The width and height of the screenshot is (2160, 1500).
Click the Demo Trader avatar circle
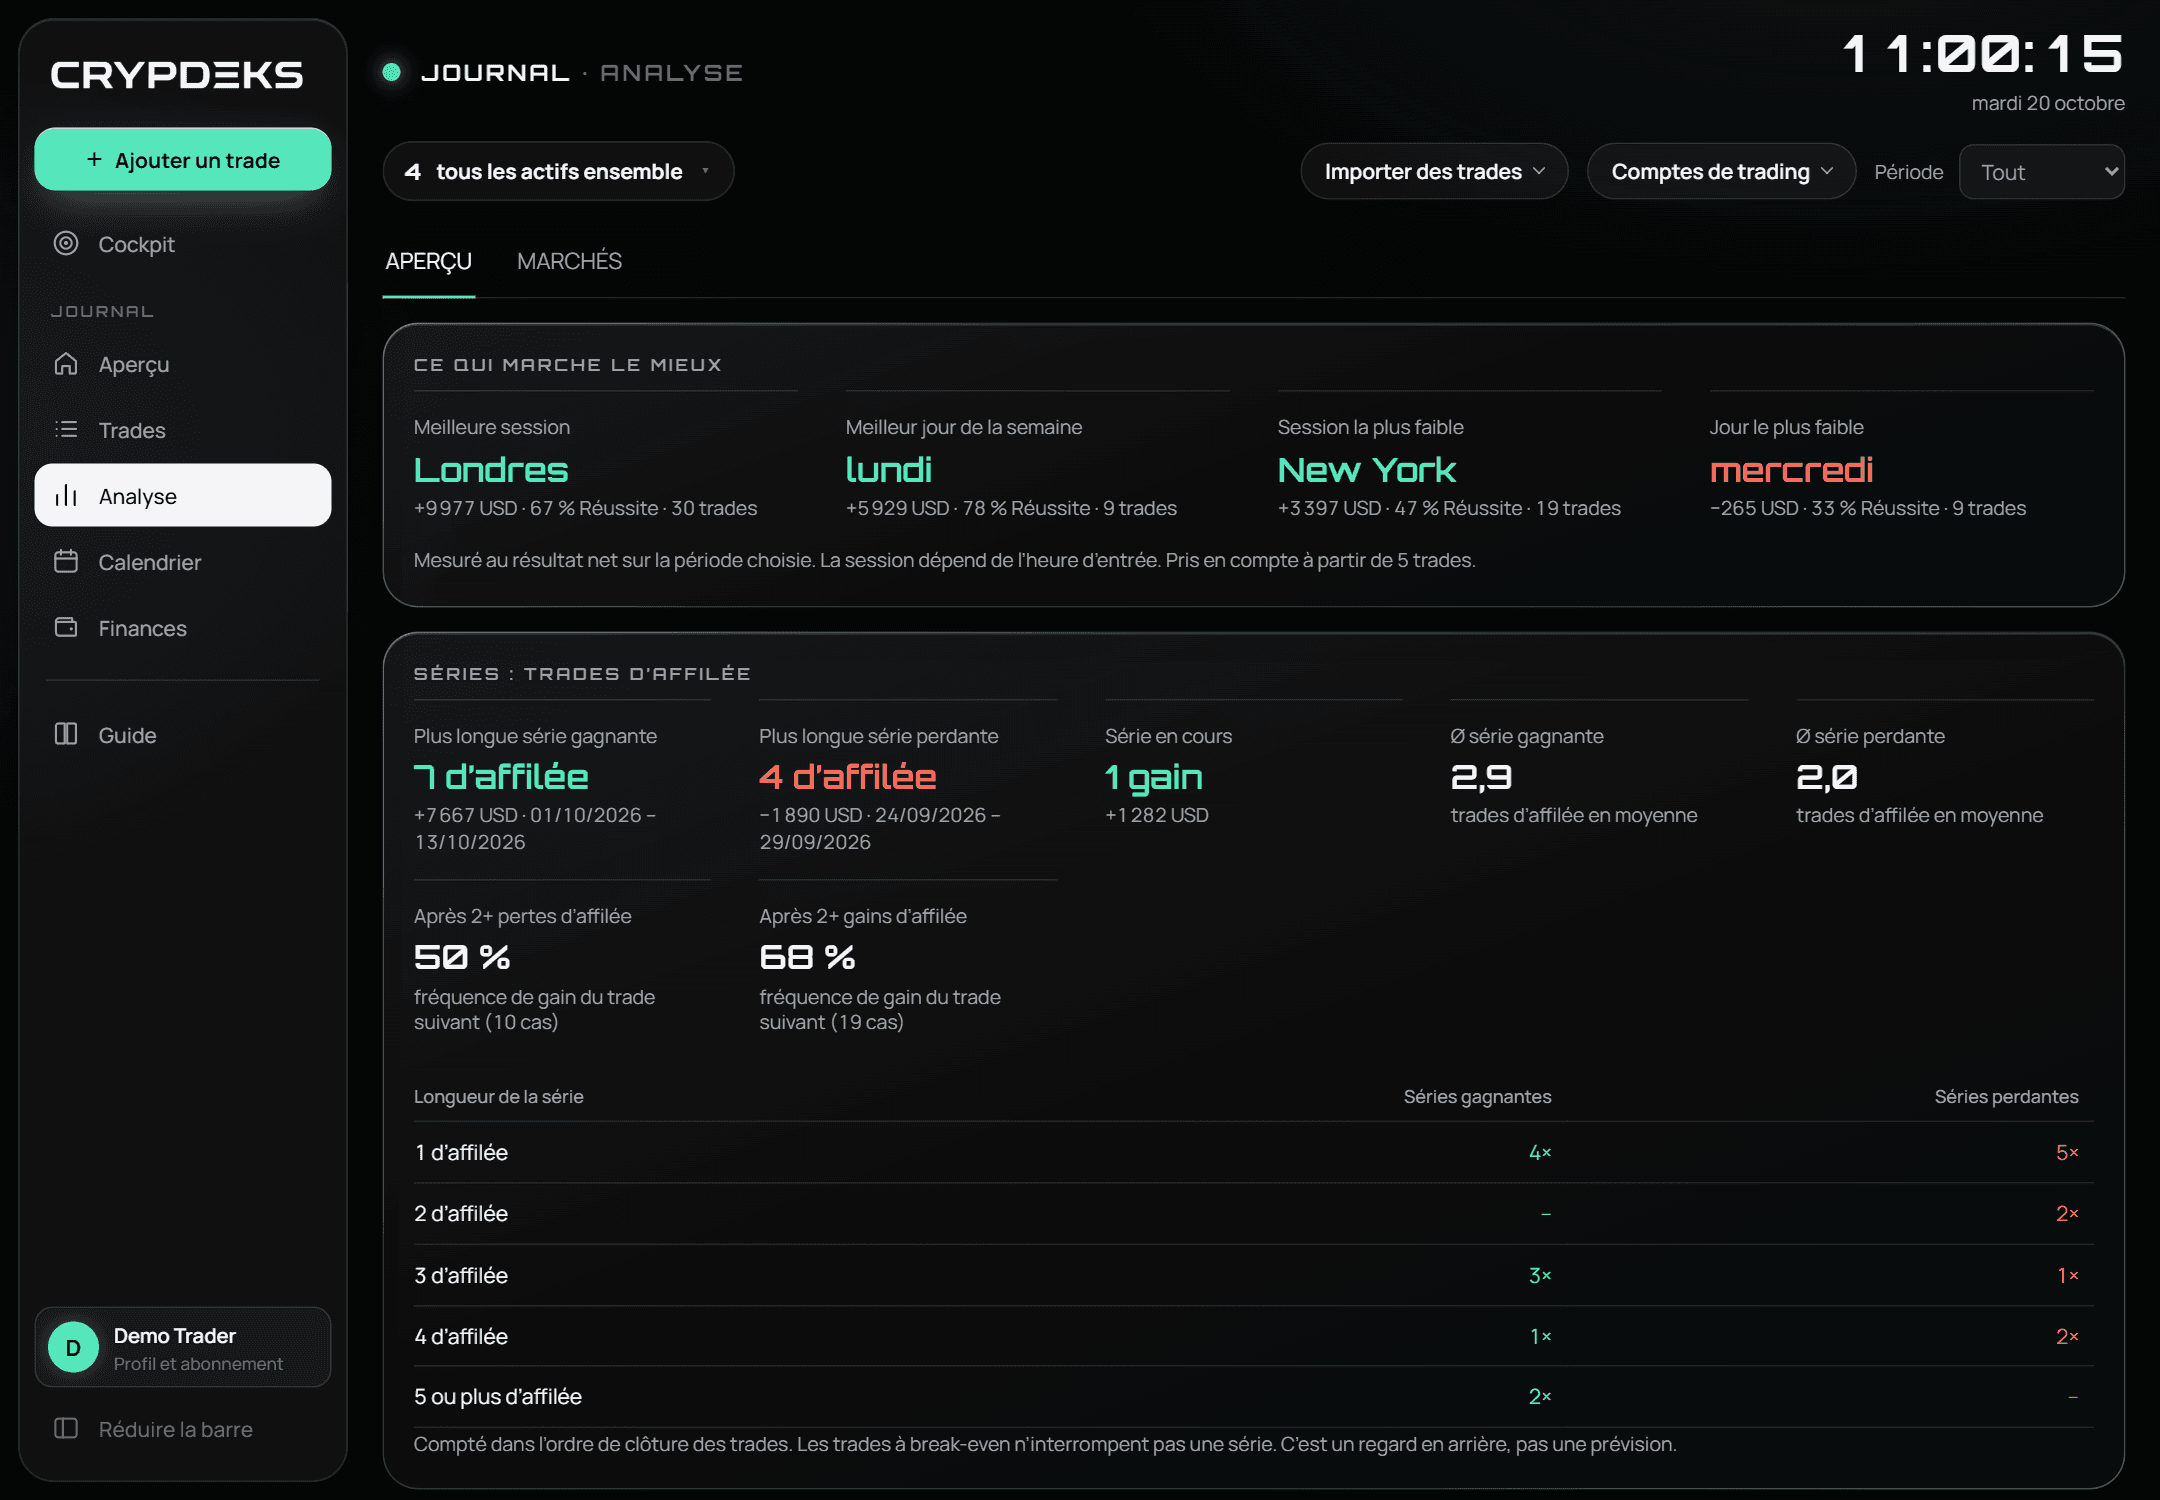pyautogui.click(x=73, y=1347)
